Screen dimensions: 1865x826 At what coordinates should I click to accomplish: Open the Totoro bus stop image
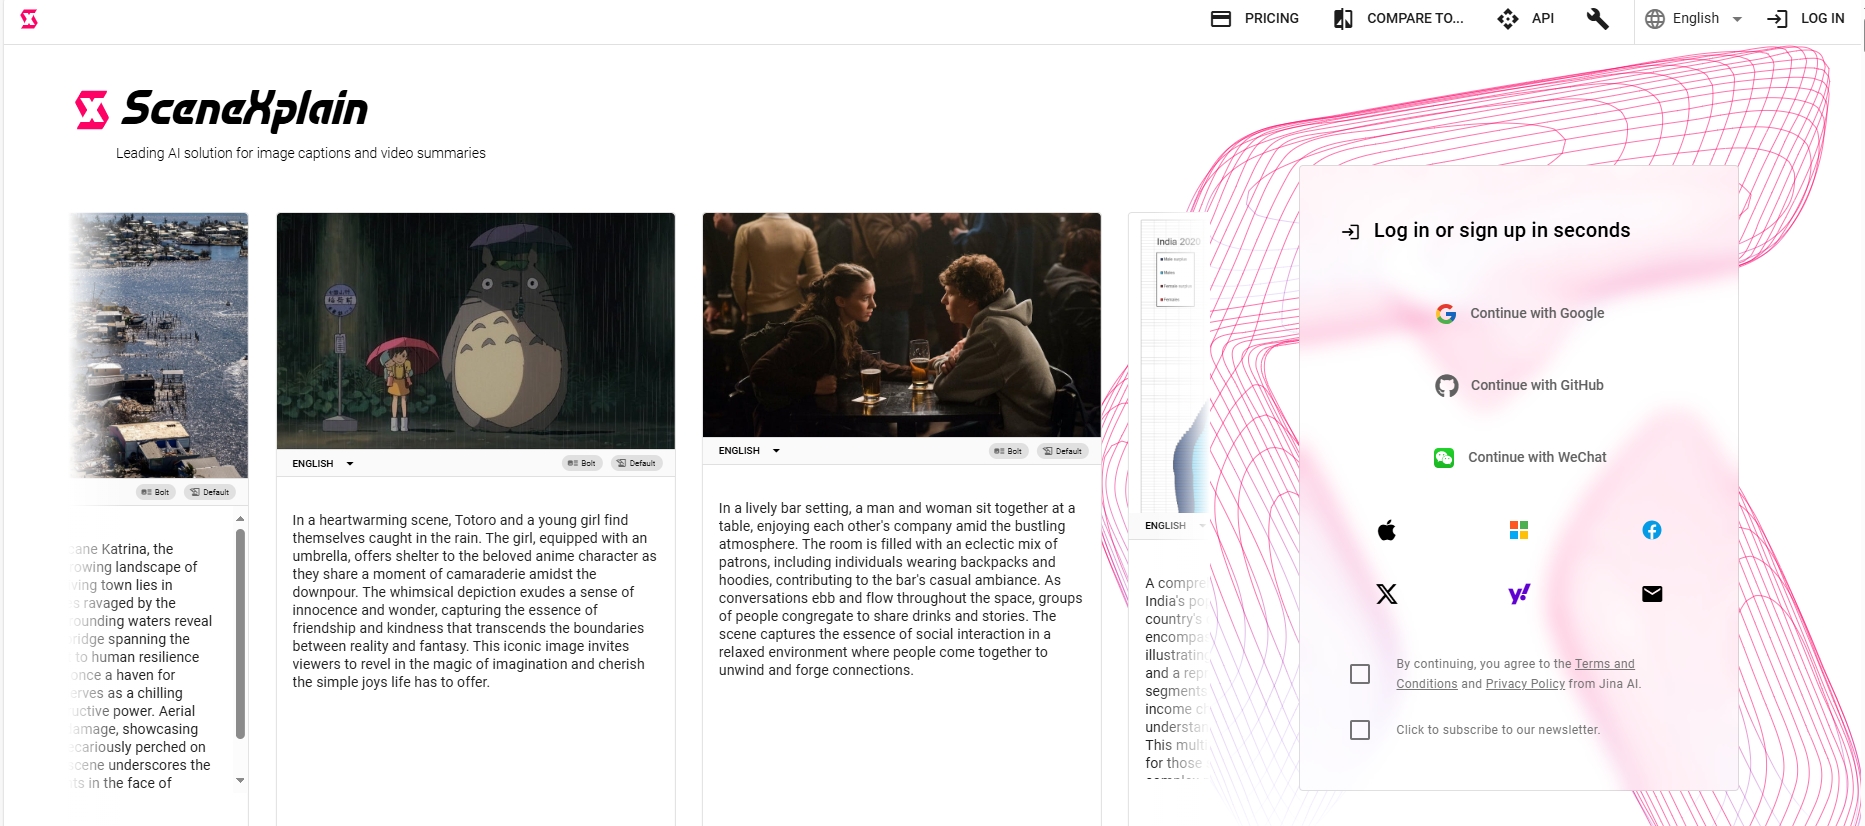point(476,331)
